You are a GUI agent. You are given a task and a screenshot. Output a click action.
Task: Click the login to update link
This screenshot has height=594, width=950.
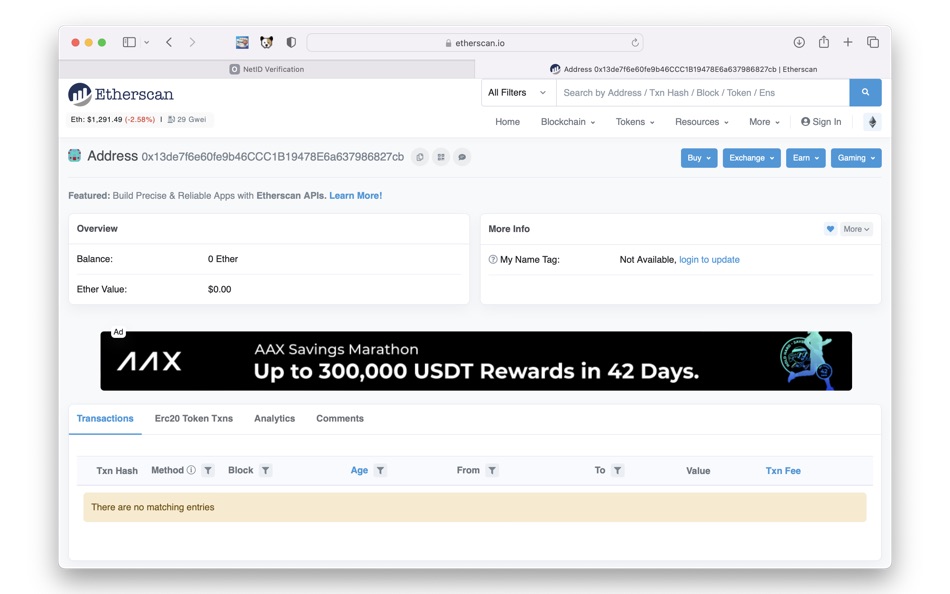pyautogui.click(x=709, y=259)
